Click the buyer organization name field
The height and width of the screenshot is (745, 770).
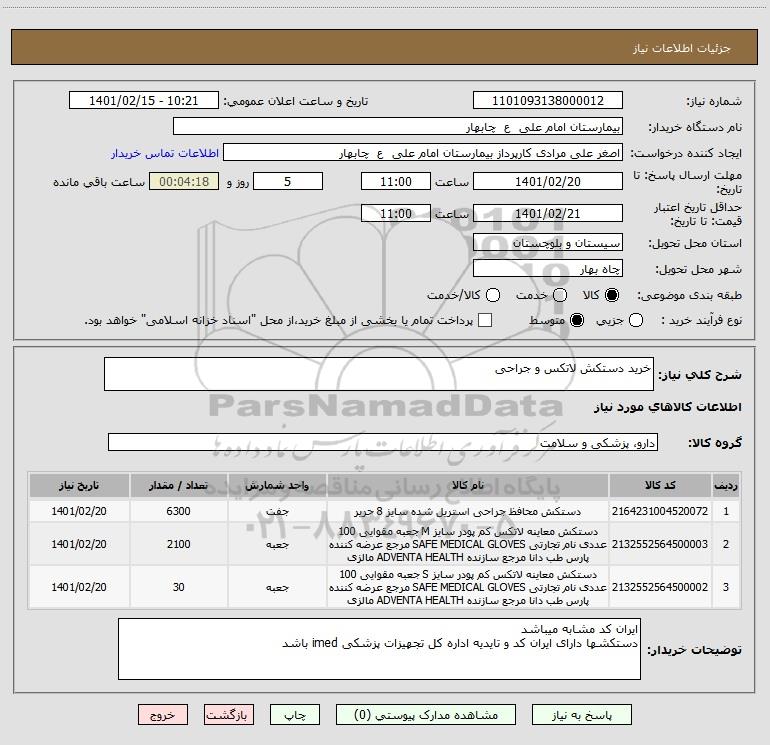click(x=398, y=126)
